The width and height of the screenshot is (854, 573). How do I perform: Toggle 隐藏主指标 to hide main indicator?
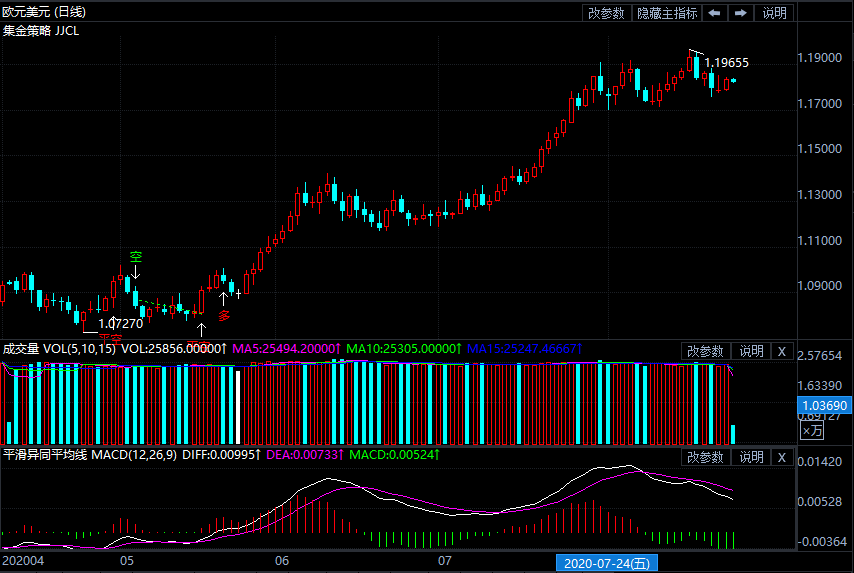667,13
